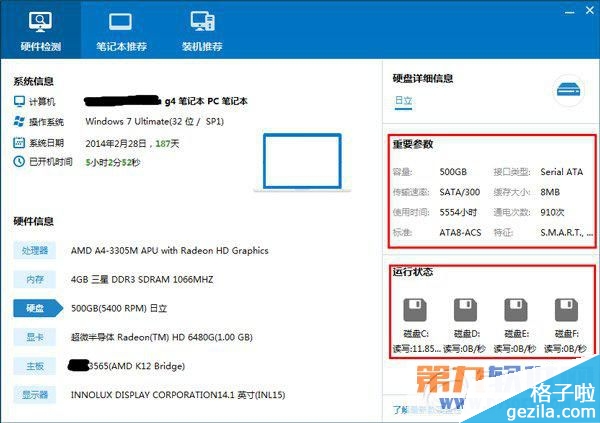Click the 磁盘F: disk icon

(x=566, y=309)
